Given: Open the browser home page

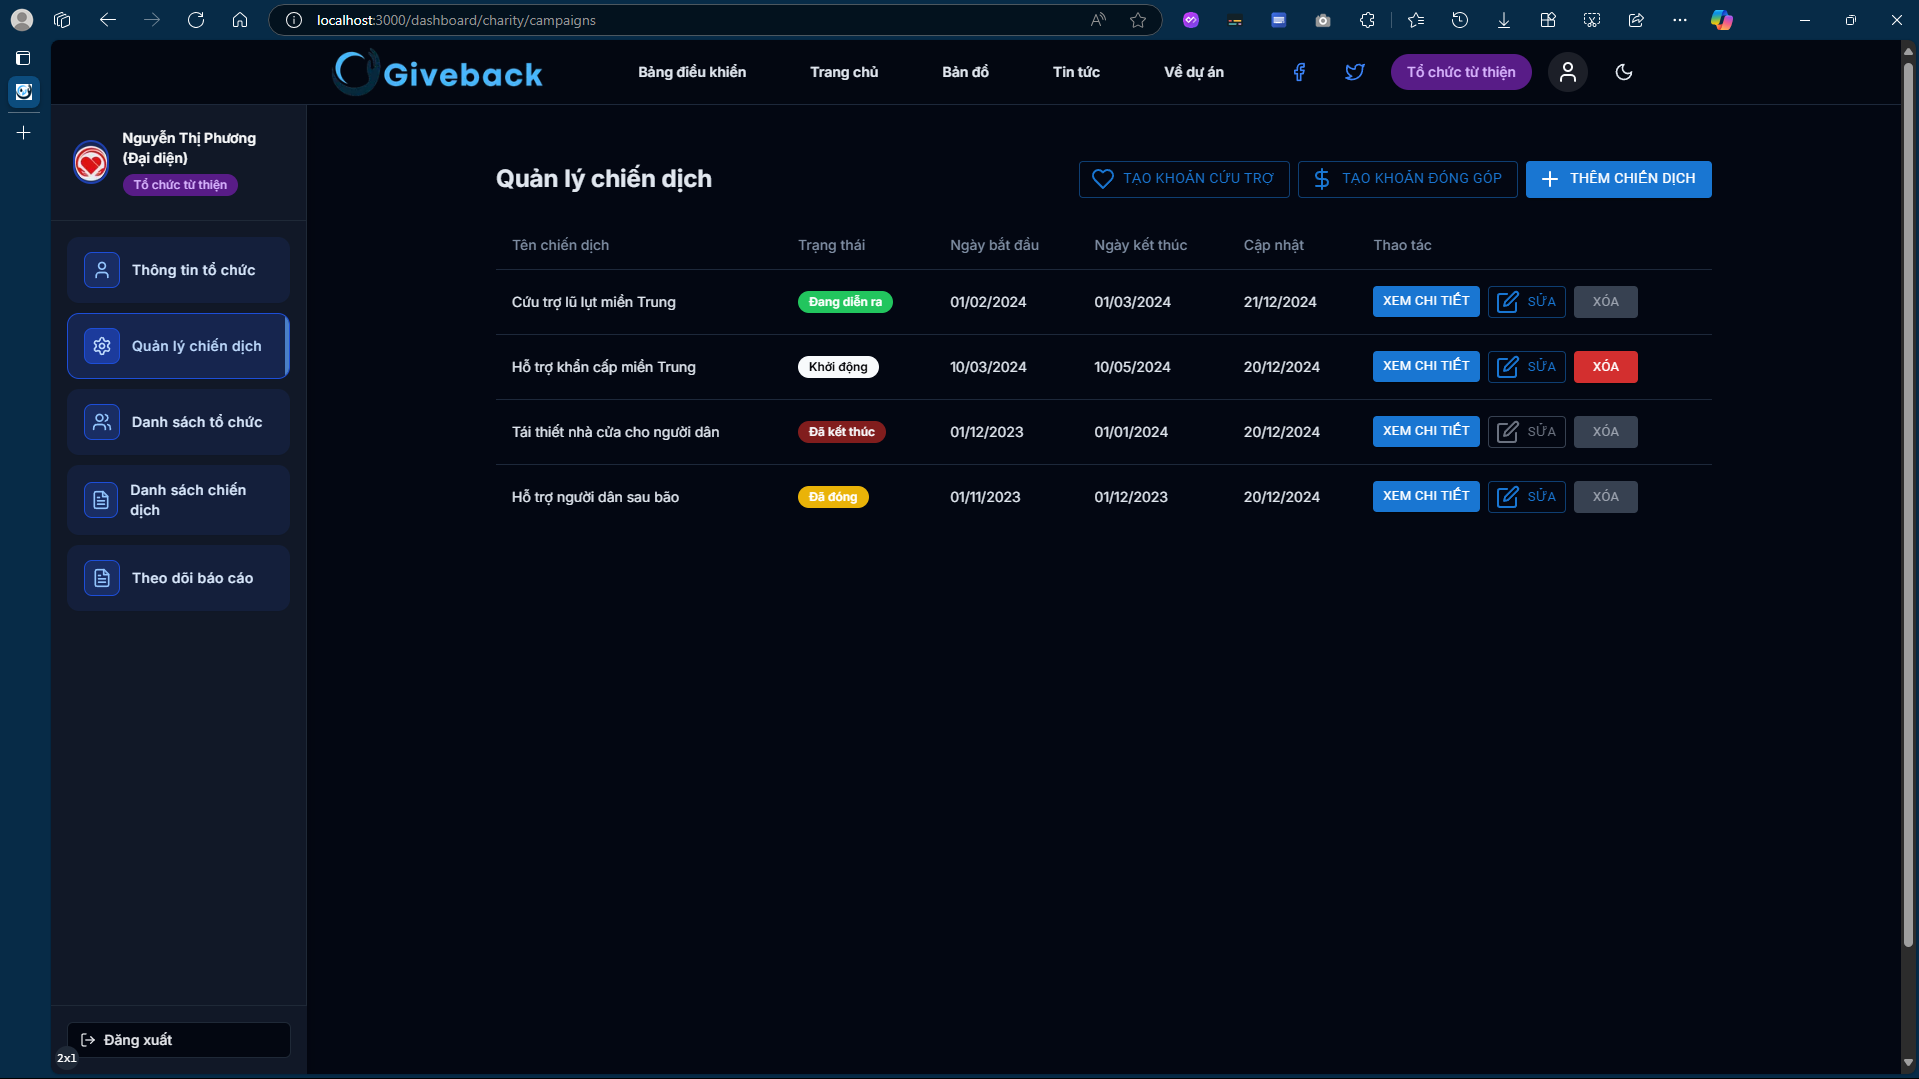Looking at the screenshot, I should coord(240,20).
